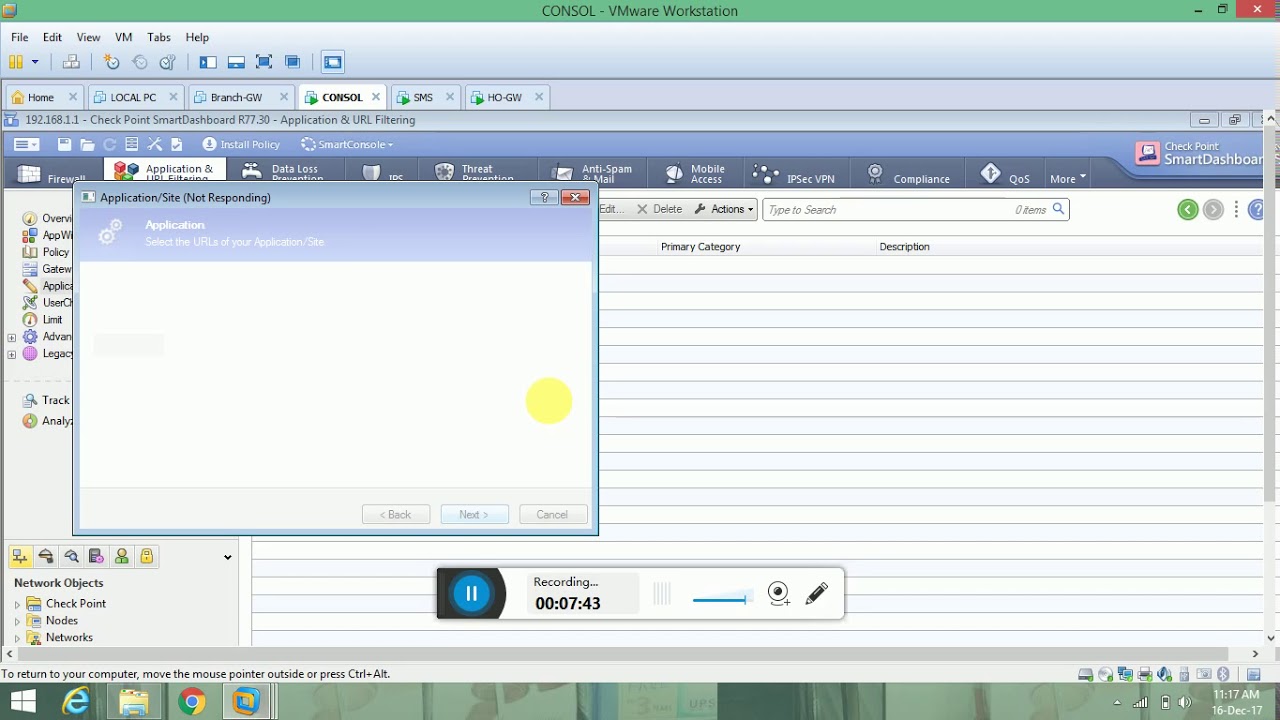The height and width of the screenshot is (720, 1280).
Task: Expand the Nodes folder
Action: 17,621
